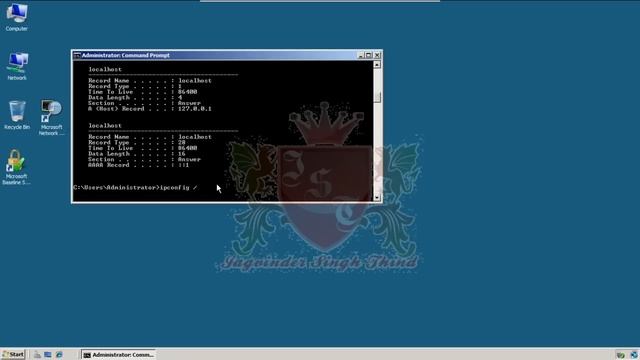Select the Network desktop icon

(17, 66)
